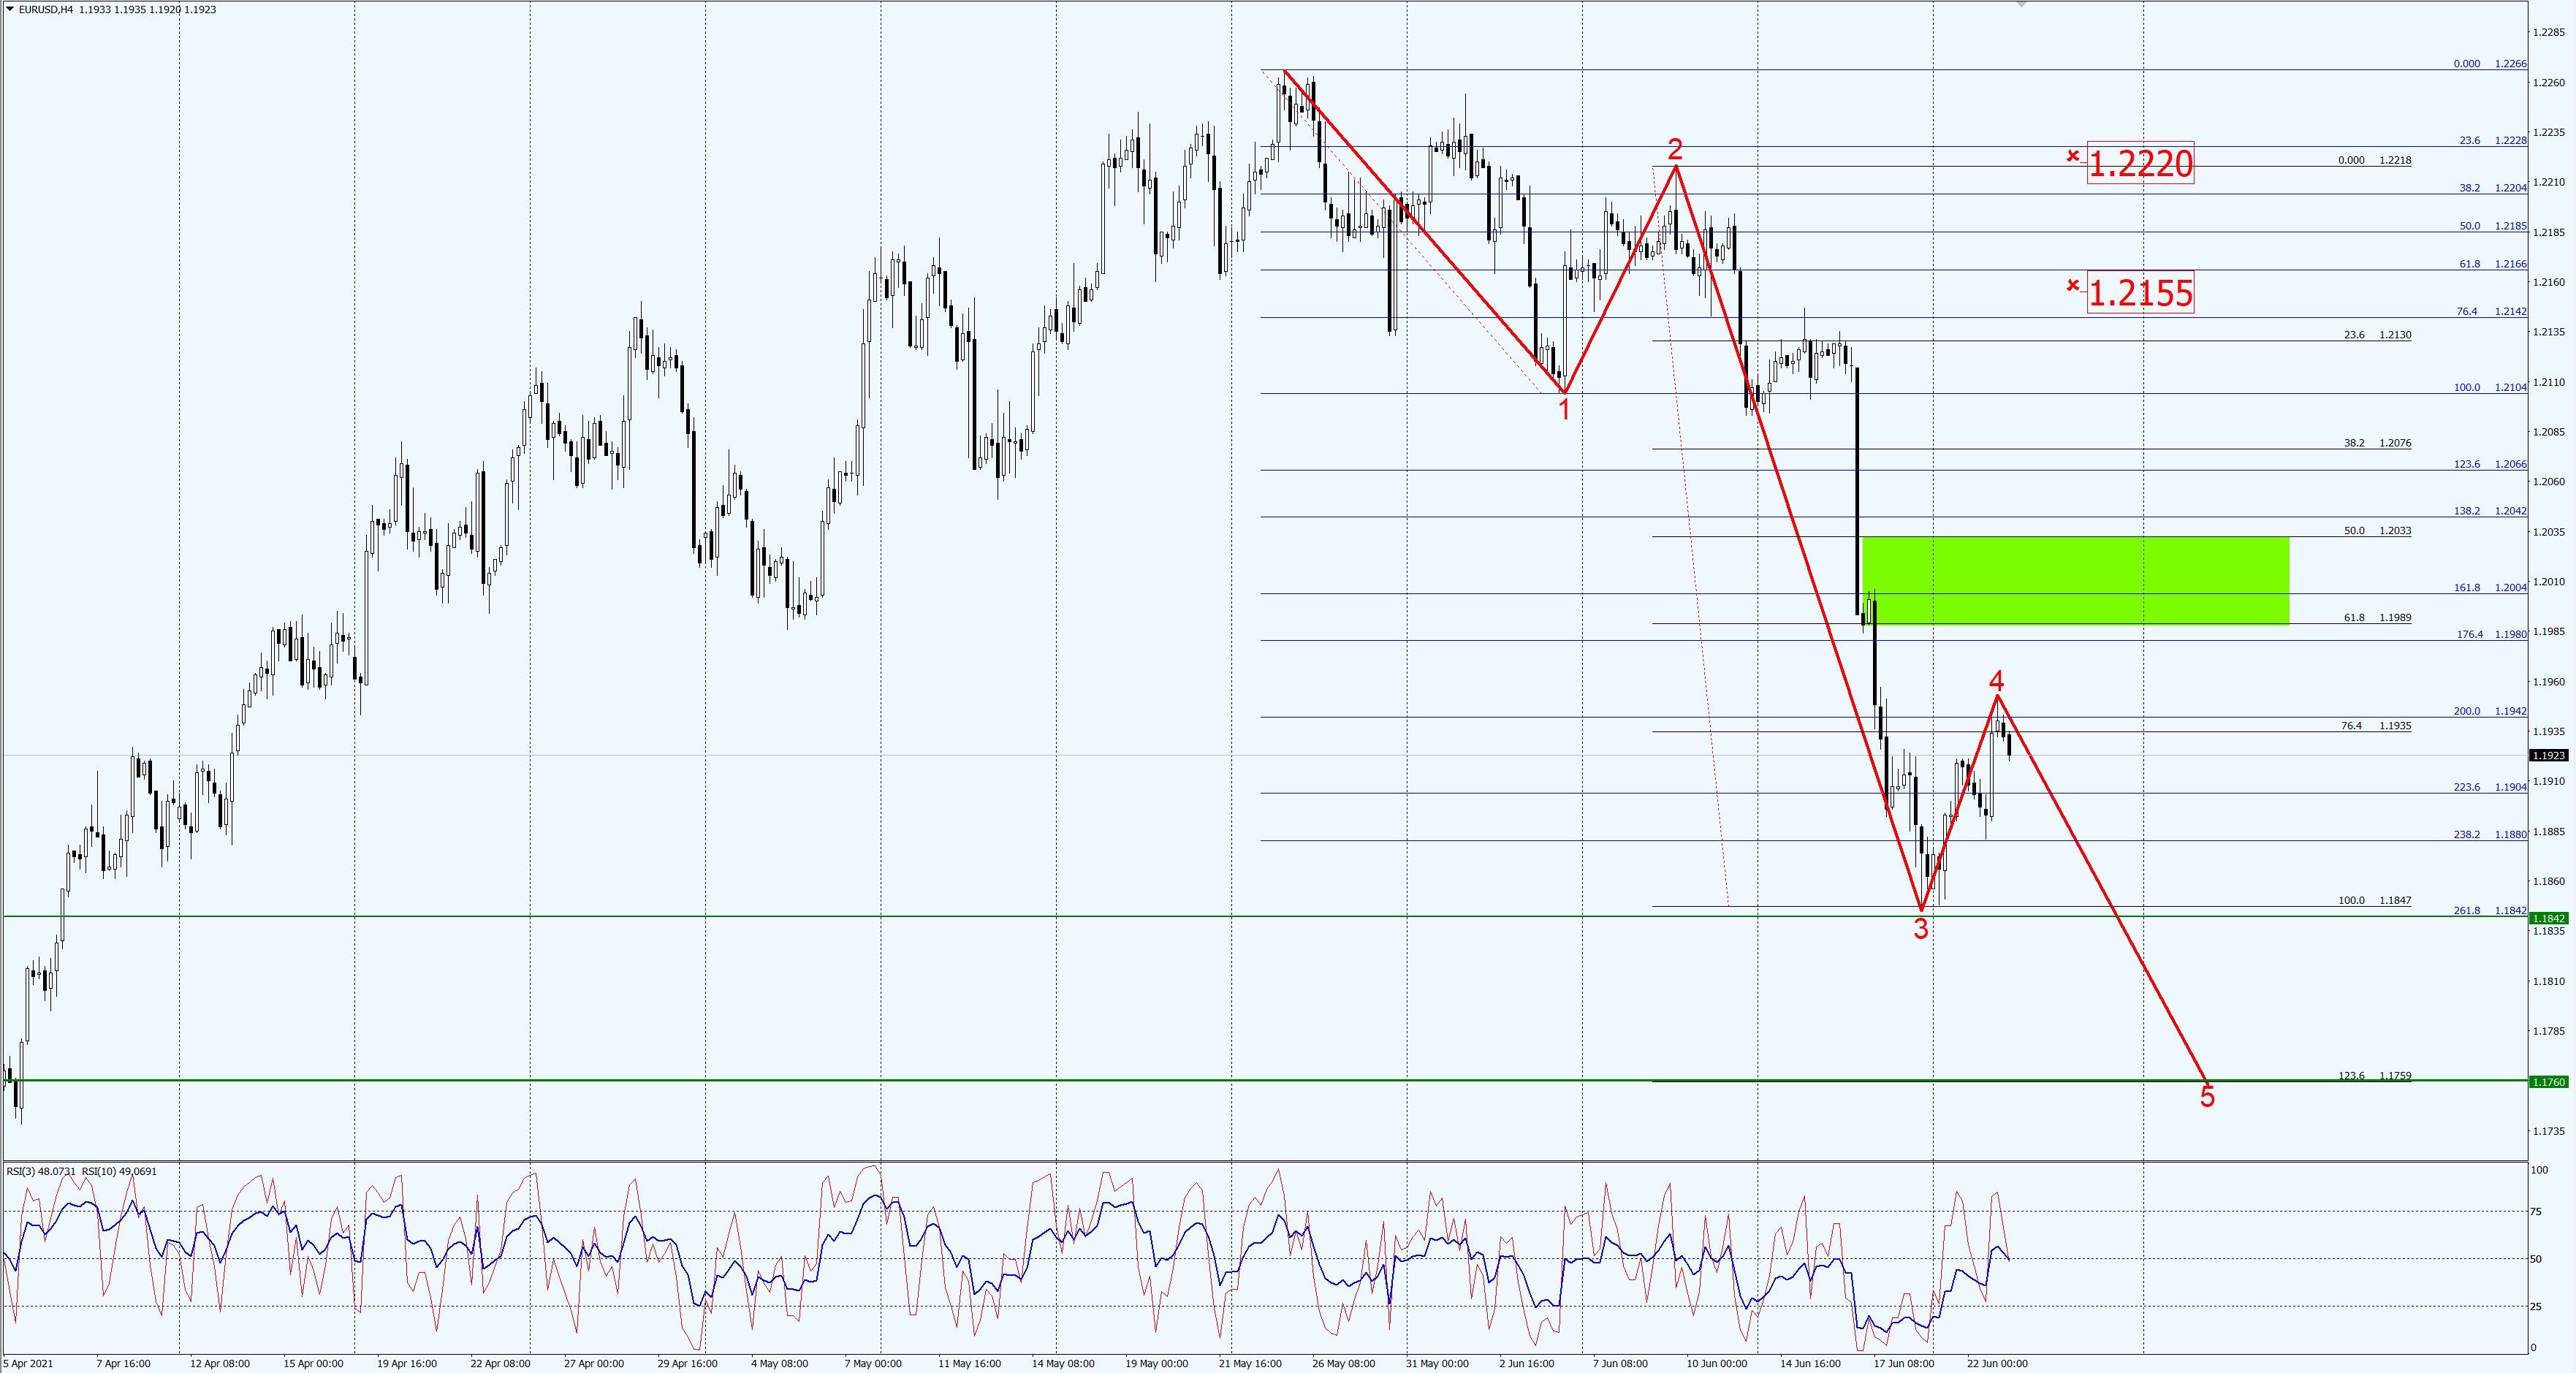Click the gray chart shift marker at top
This screenshot has height=1373, width=2576.
pyautogui.click(x=2021, y=5)
